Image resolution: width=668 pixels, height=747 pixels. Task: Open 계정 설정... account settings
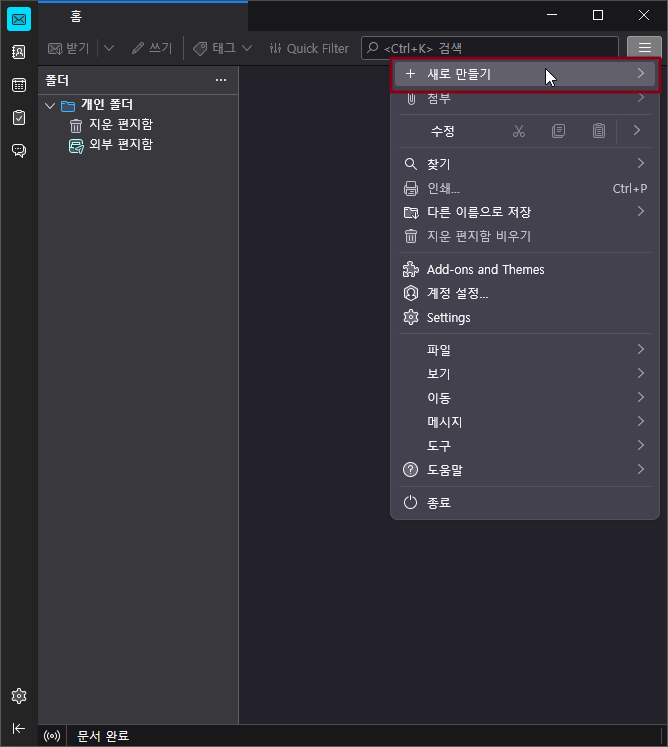525,293
